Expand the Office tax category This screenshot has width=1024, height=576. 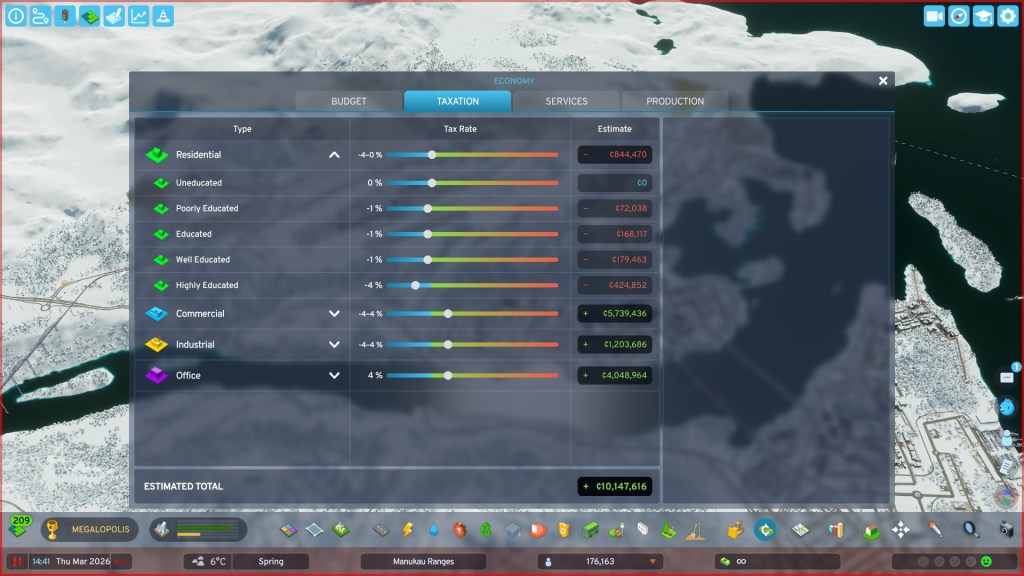point(334,376)
